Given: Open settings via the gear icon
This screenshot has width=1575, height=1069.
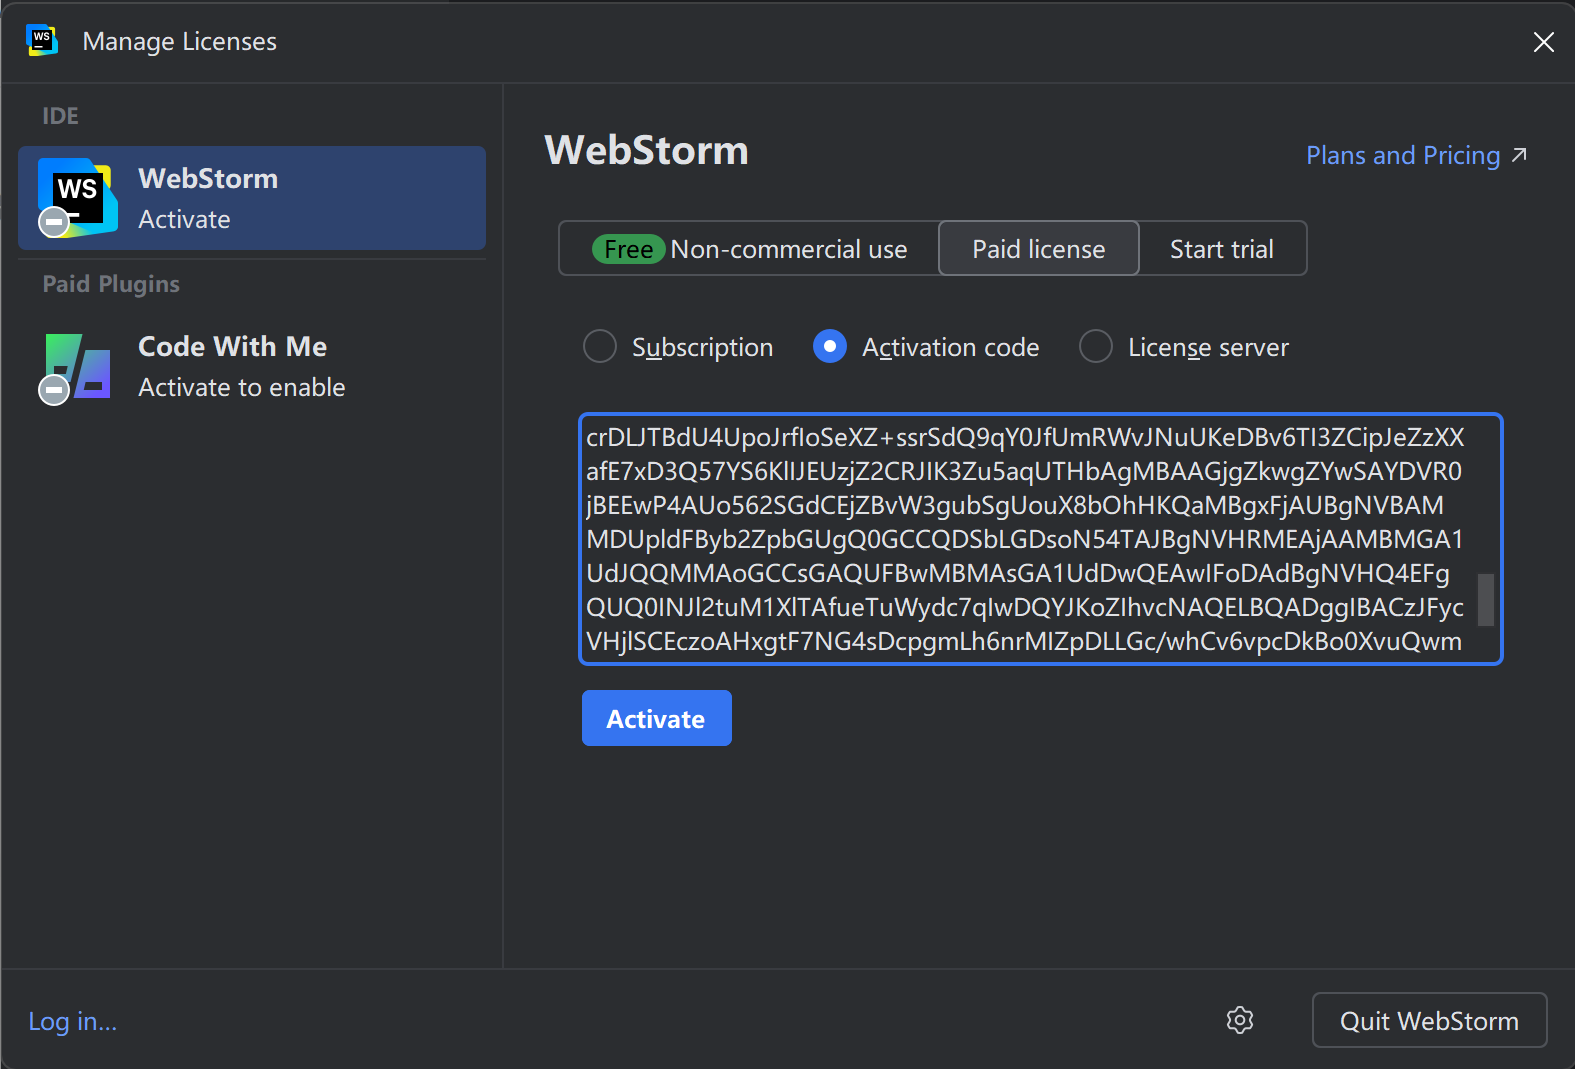Looking at the screenshot, I should point(1239,1020).
